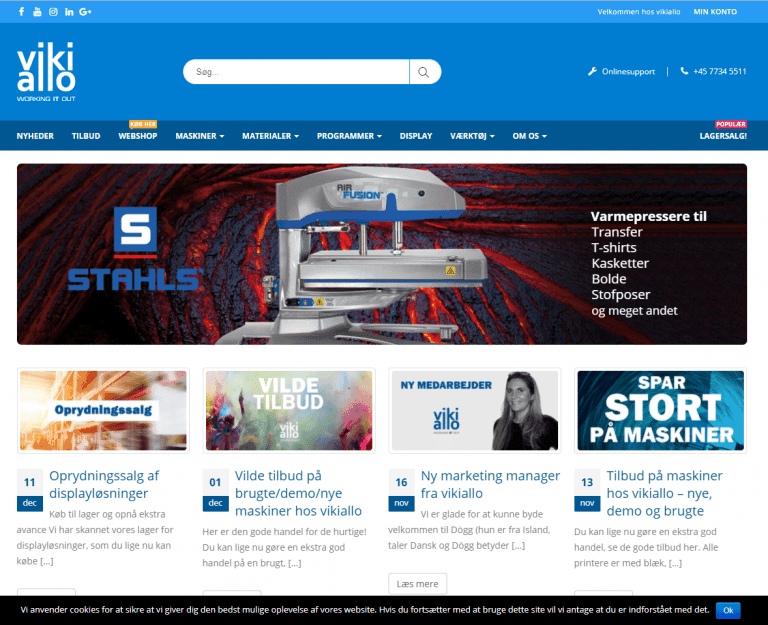Accept cookies with the Ok button
This screenshot has height=625, width=768.
(728, 610)
